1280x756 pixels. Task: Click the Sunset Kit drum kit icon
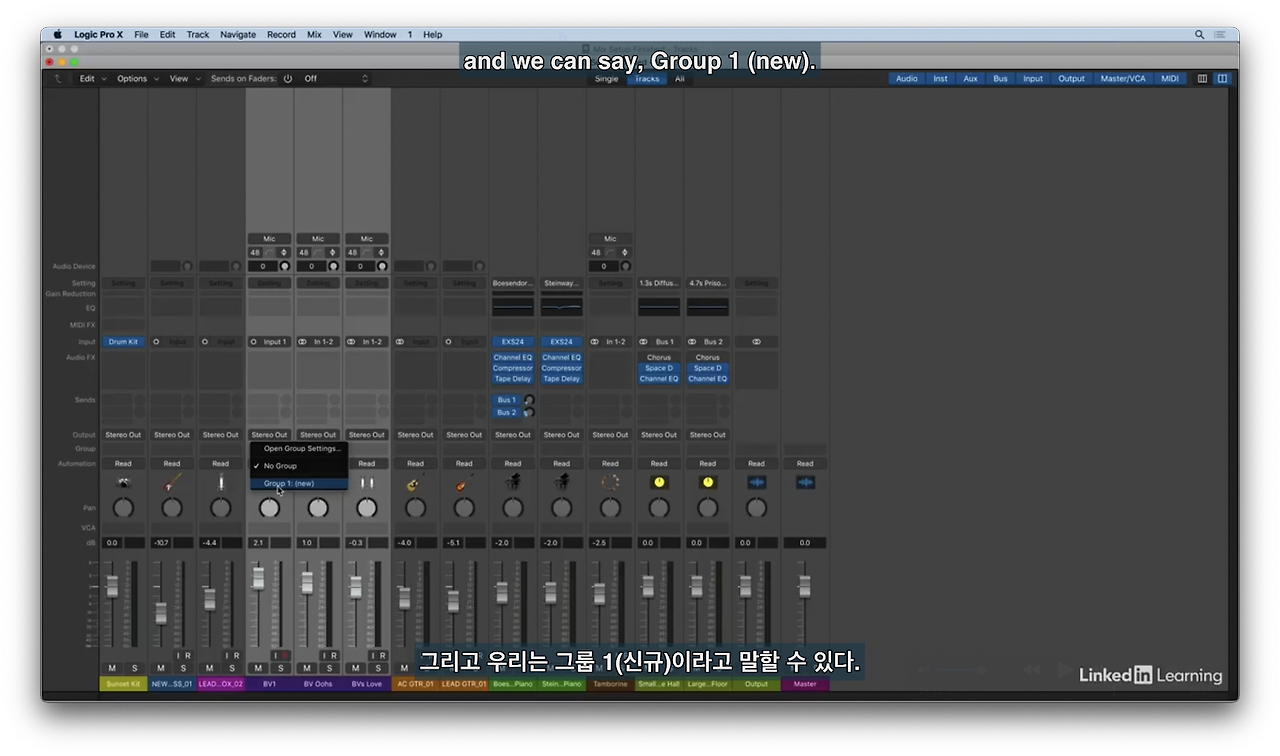coord(123,483)
